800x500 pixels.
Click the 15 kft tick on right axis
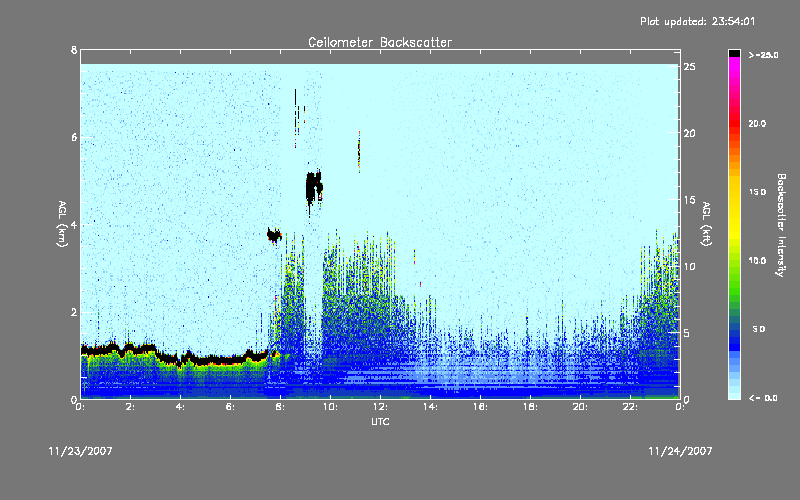(690, 200)
